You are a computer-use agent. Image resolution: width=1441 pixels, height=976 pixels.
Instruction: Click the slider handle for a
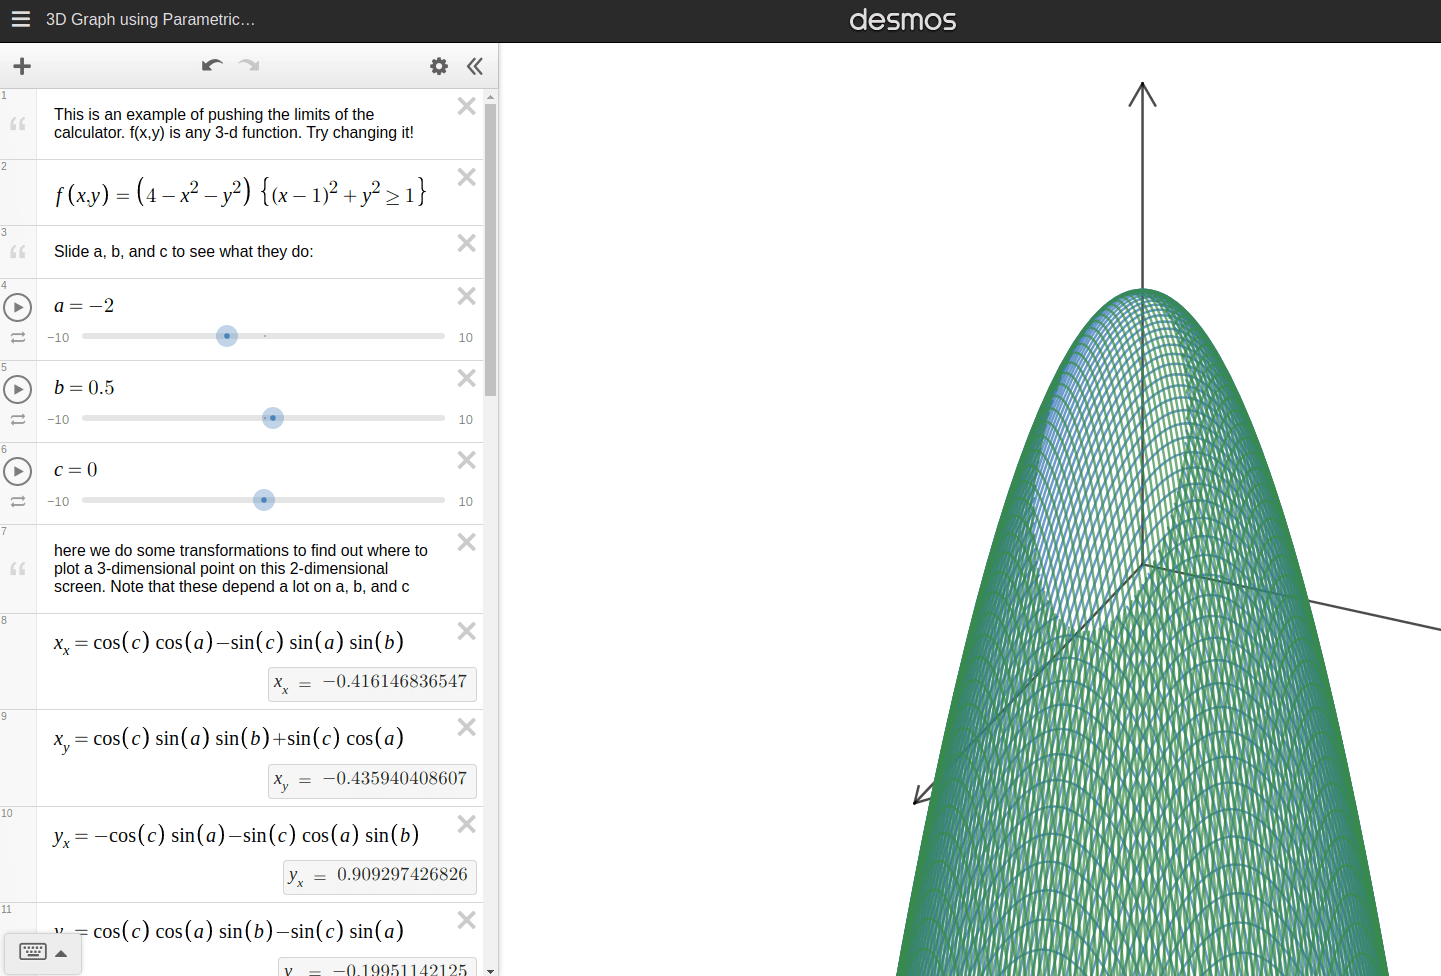coord(227,336)
